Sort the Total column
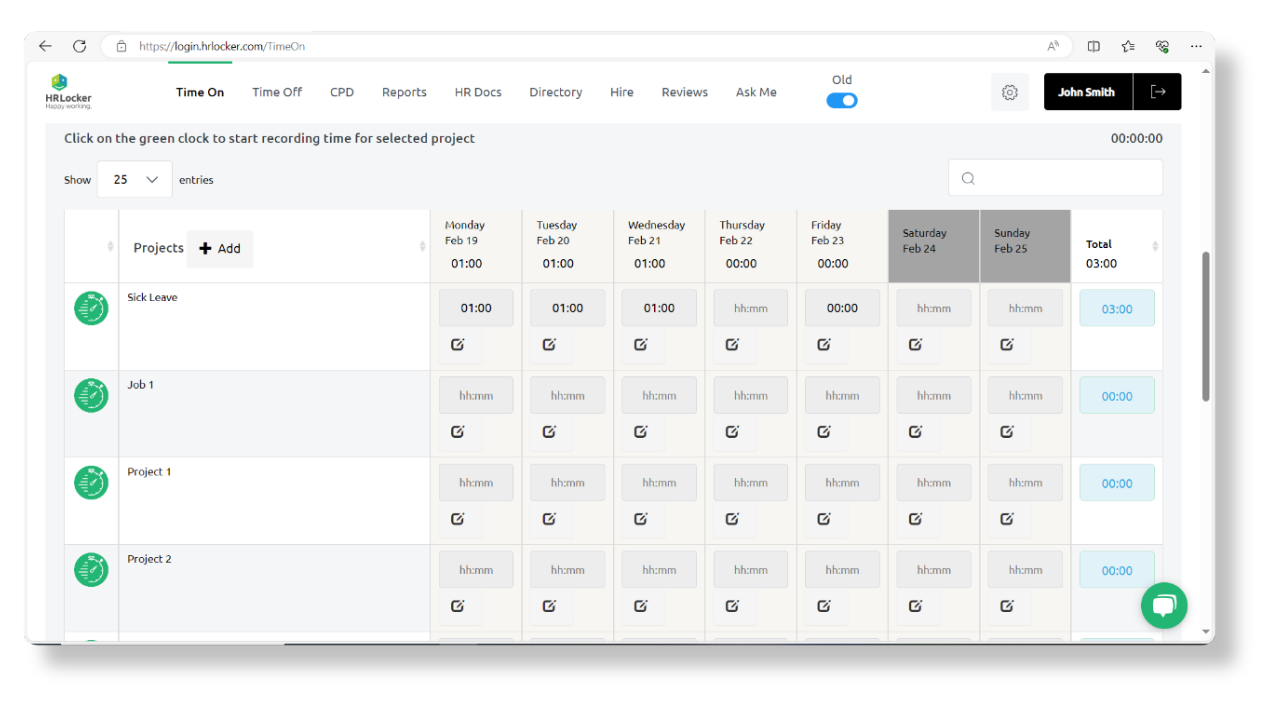1280x720 pixels. [1154, 247]
